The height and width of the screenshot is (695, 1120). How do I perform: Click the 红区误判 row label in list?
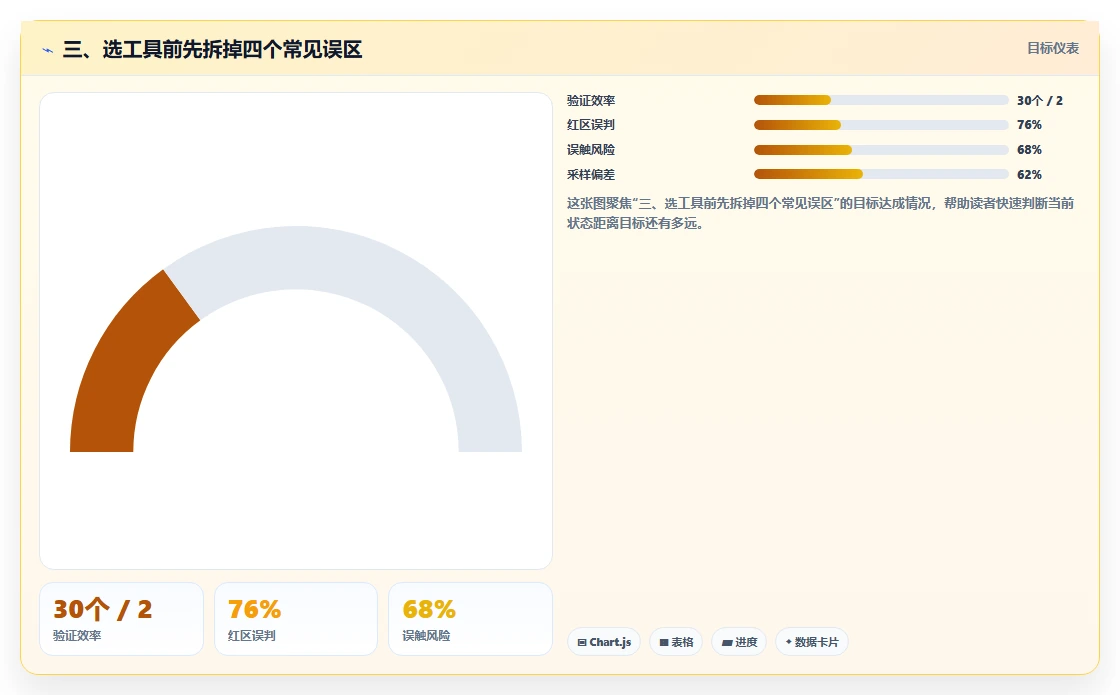[591, 125]
